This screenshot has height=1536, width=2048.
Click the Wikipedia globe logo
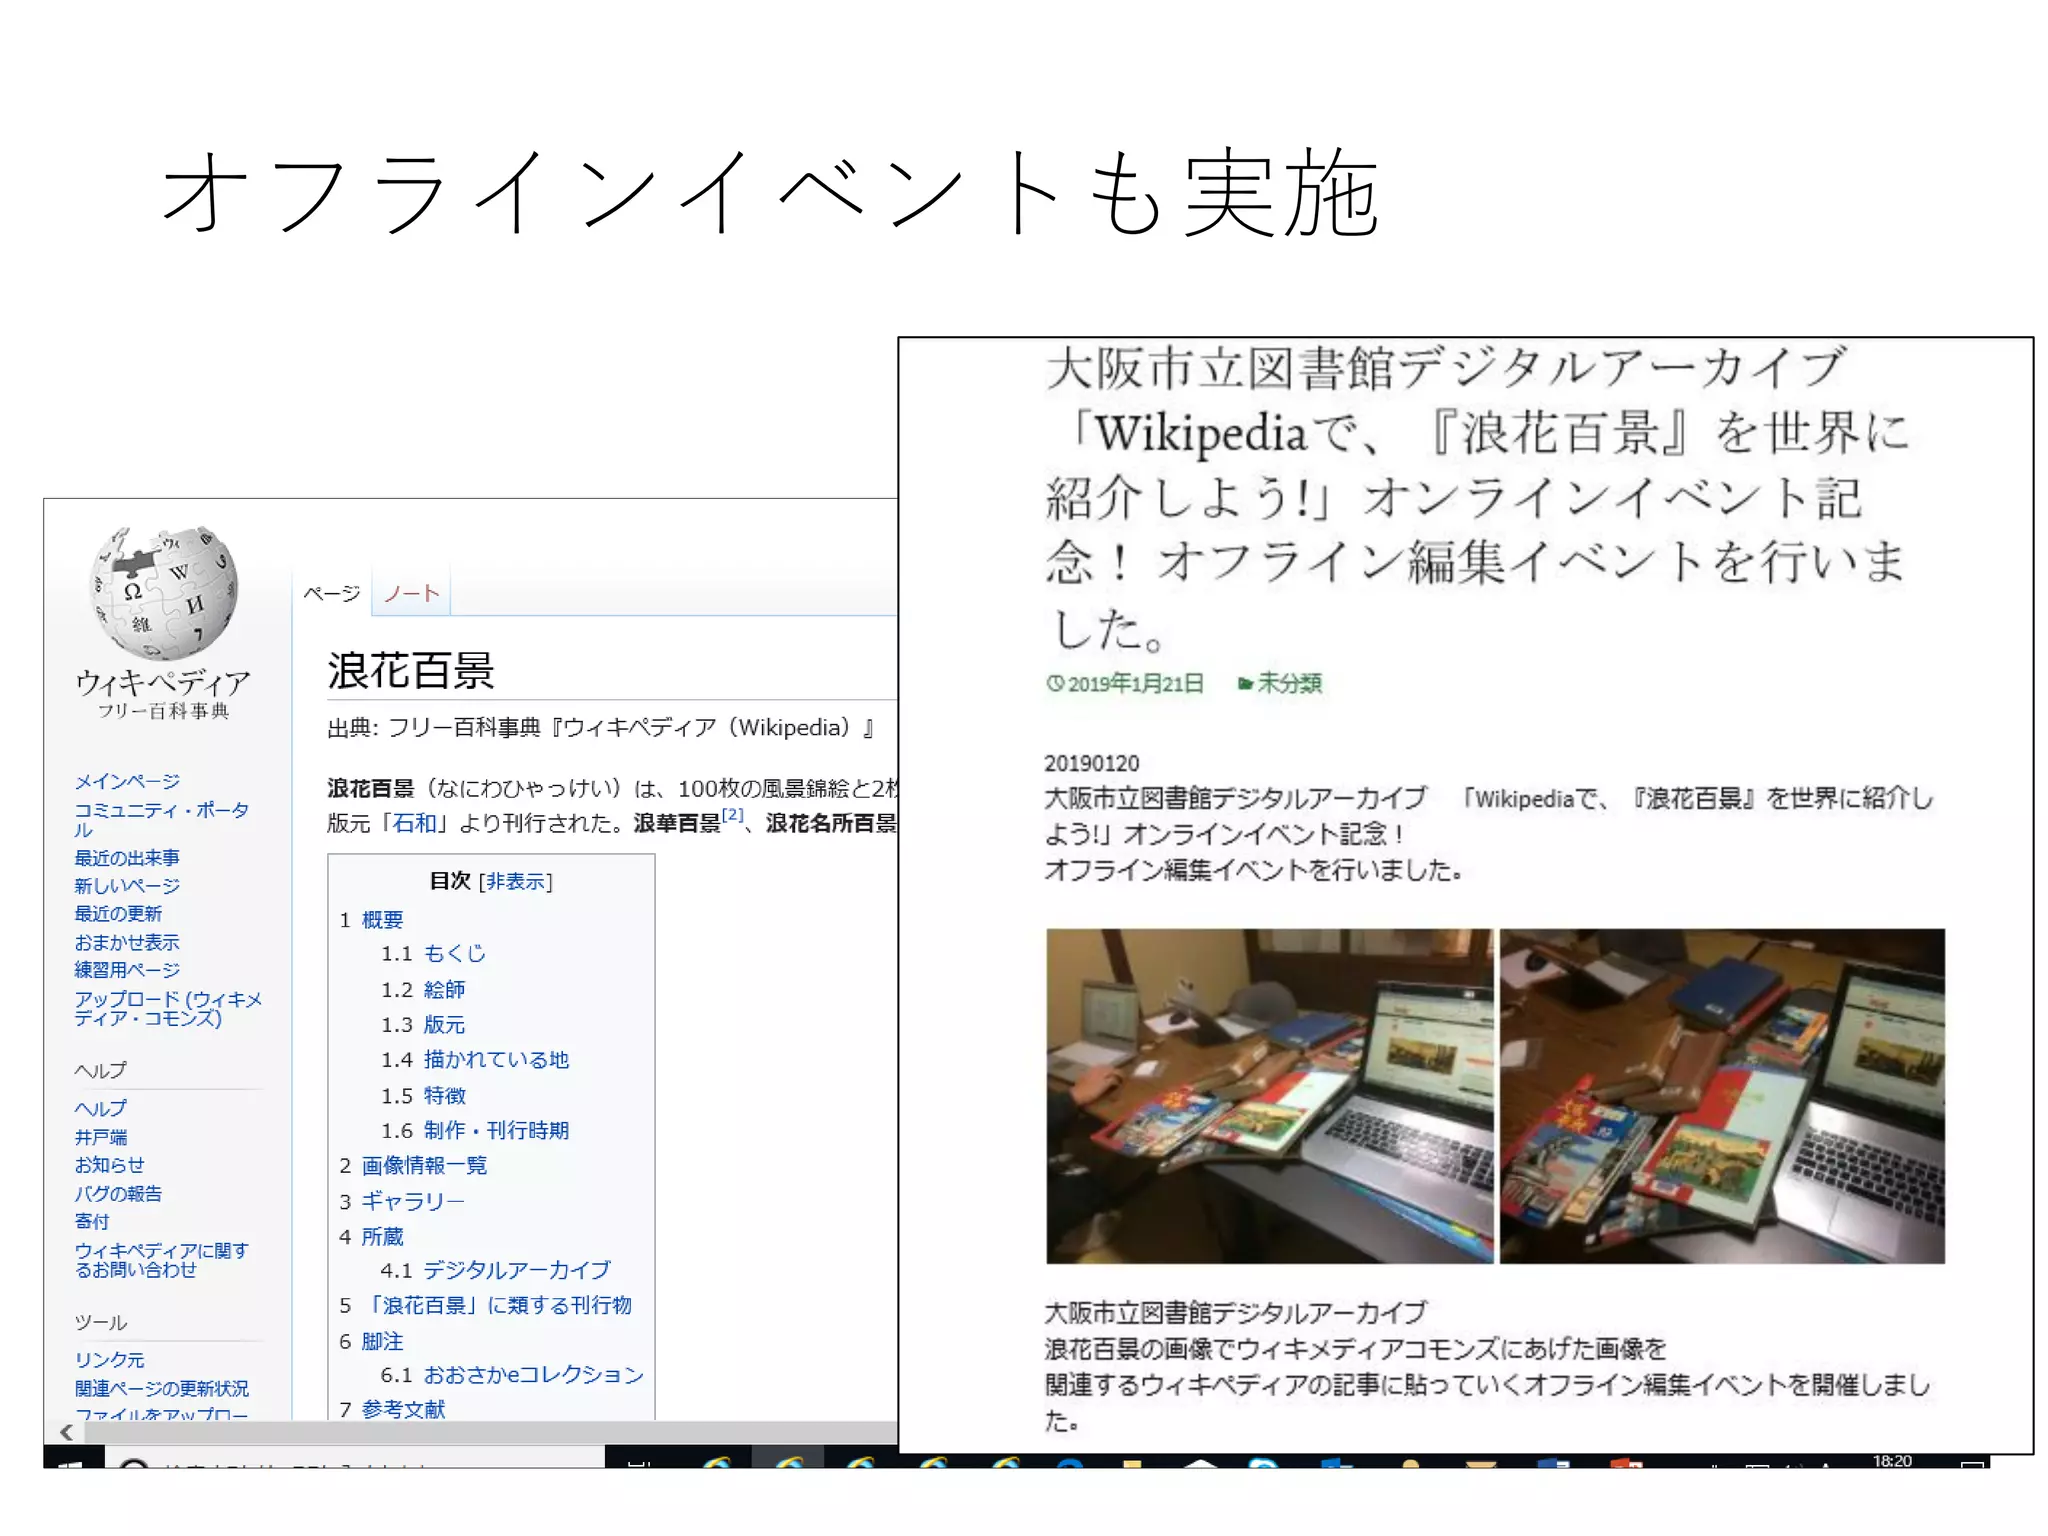pyautogui.click(x=164, y=592)
